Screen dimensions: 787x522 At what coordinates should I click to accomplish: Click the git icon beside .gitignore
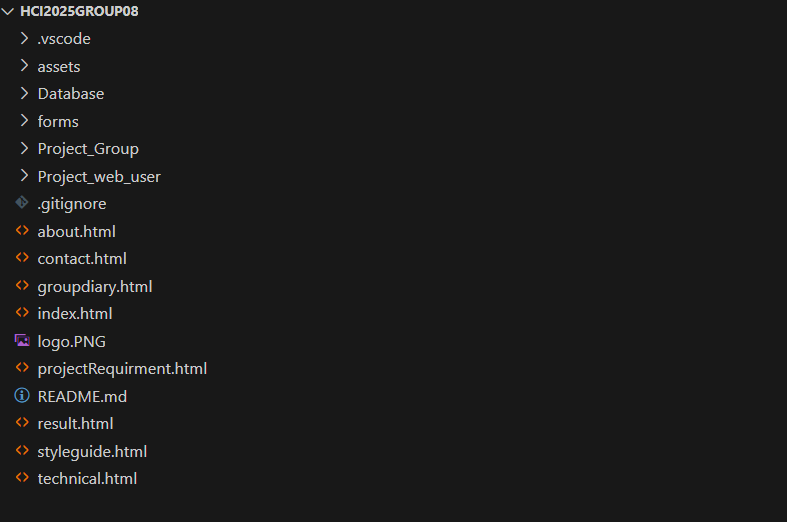coord(22,203)
